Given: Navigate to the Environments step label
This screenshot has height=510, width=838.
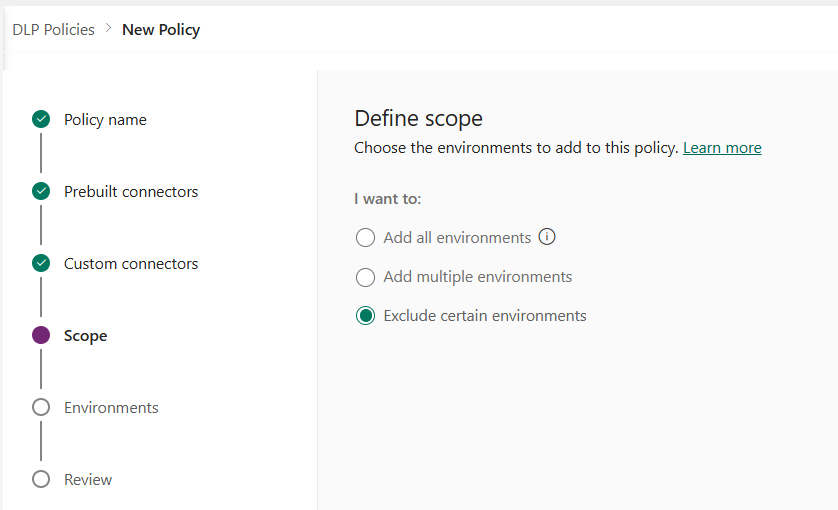Looking at the screenshot, I should point(111,408).
